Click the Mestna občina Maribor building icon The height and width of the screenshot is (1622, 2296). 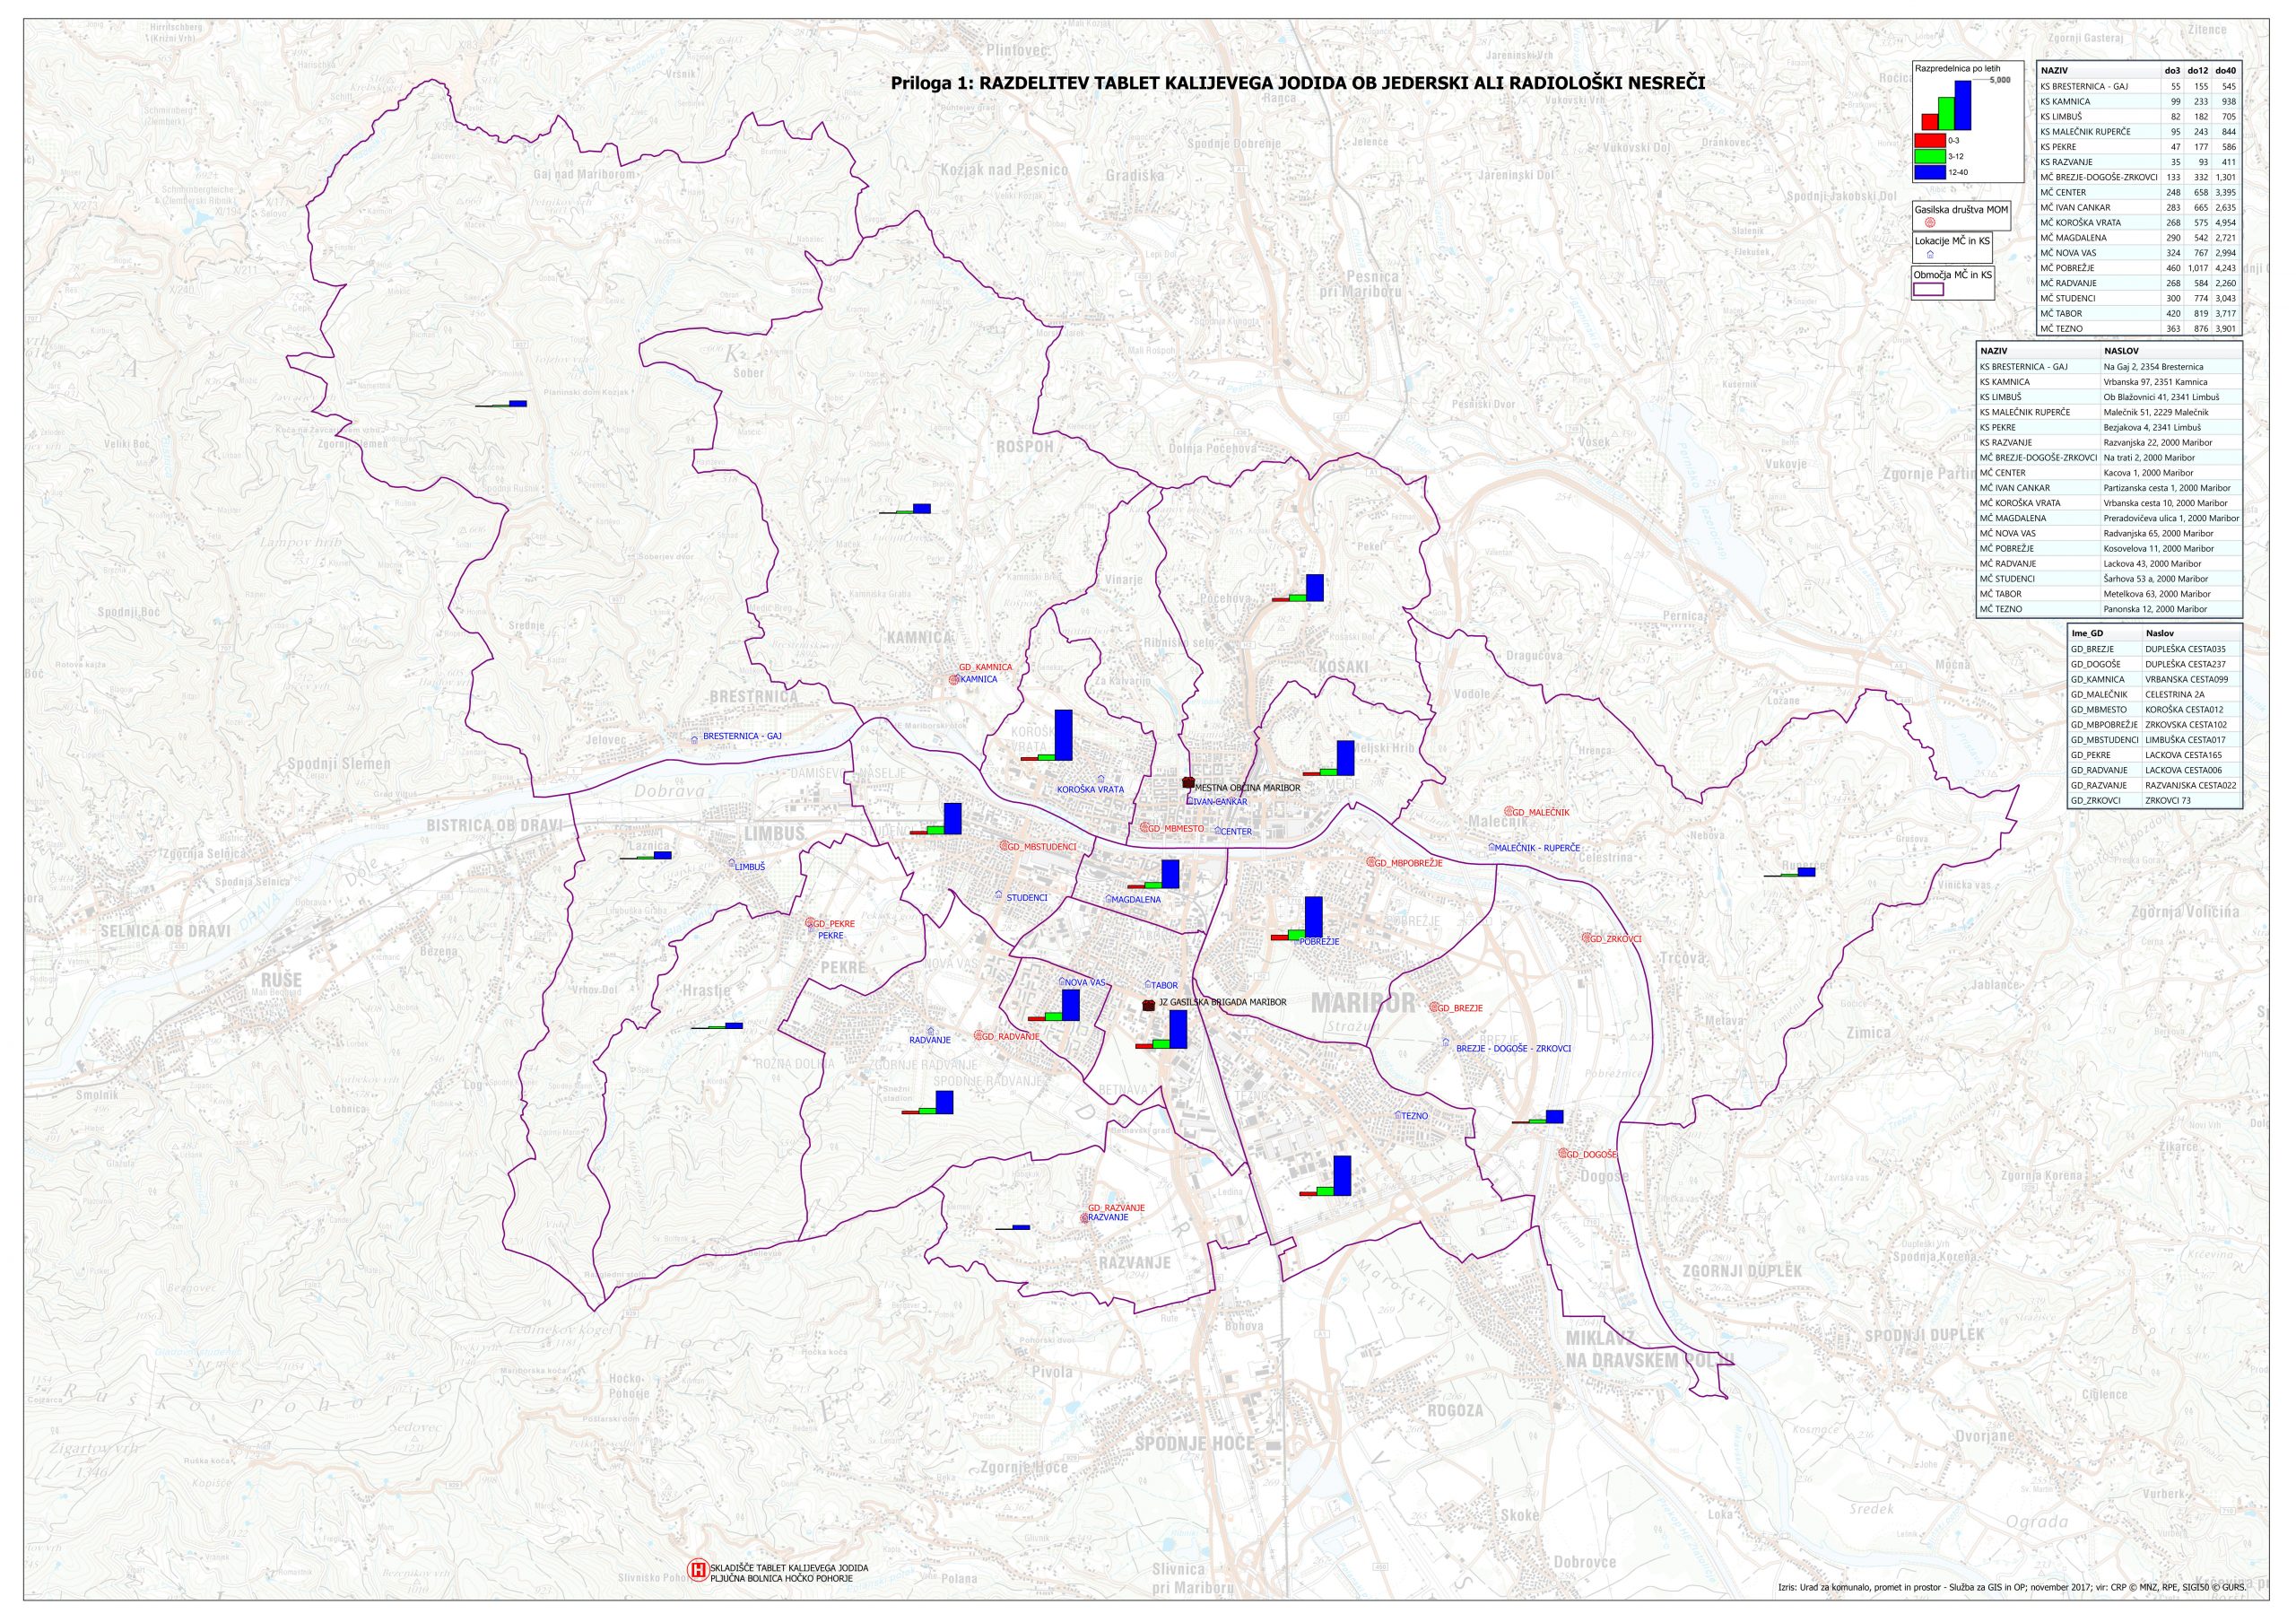(x=1189, y=783)
